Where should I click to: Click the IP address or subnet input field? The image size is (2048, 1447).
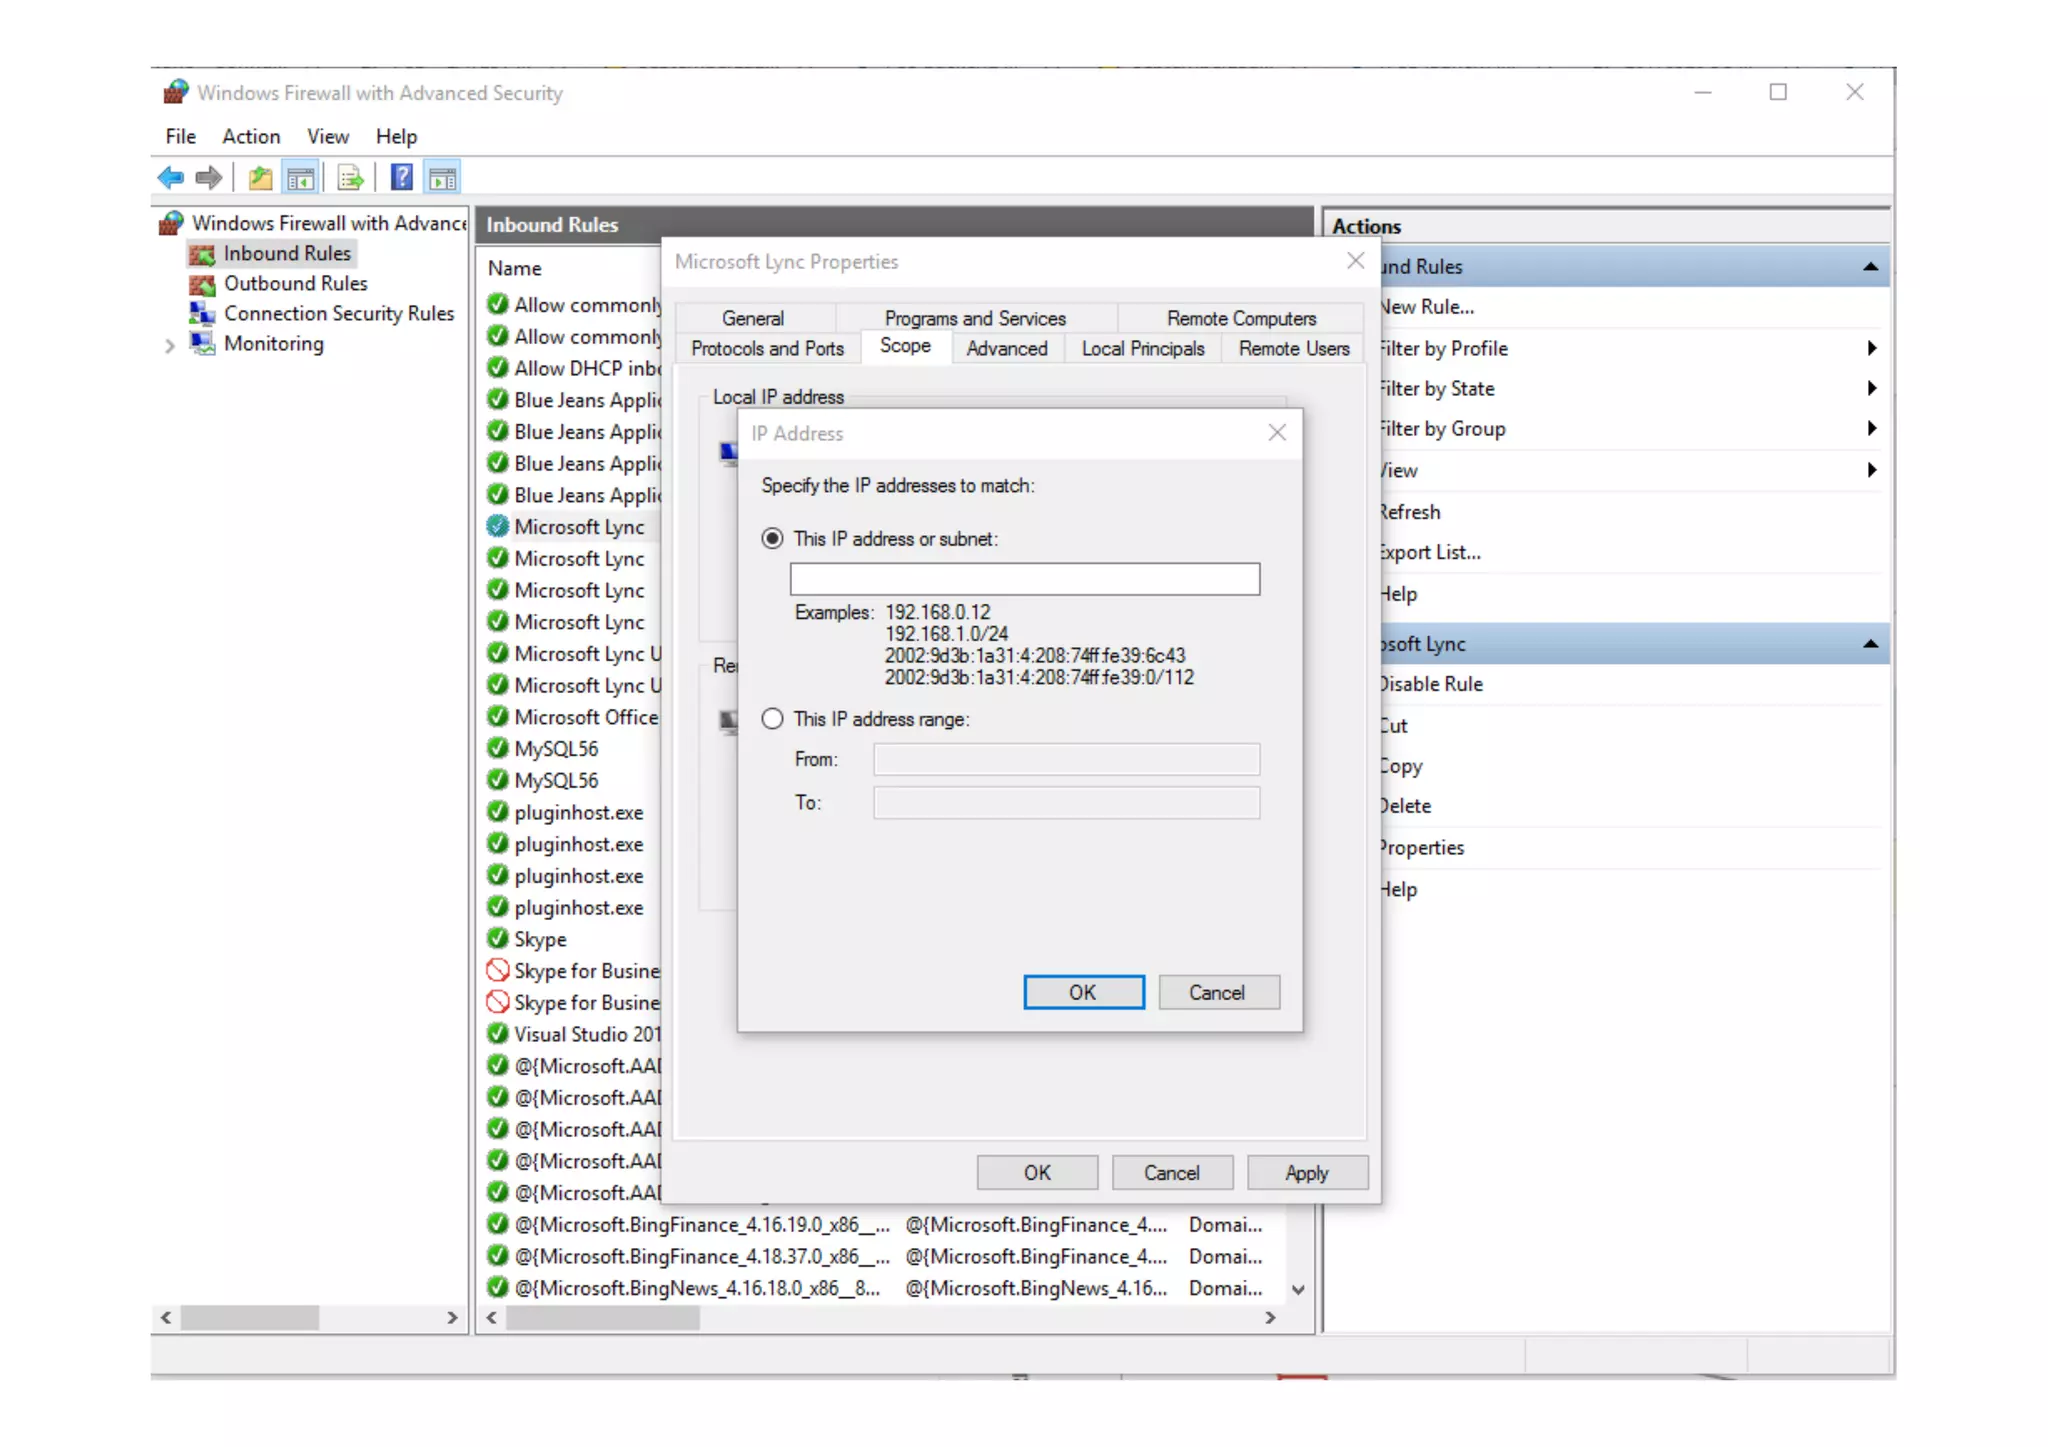[1024, 579]
